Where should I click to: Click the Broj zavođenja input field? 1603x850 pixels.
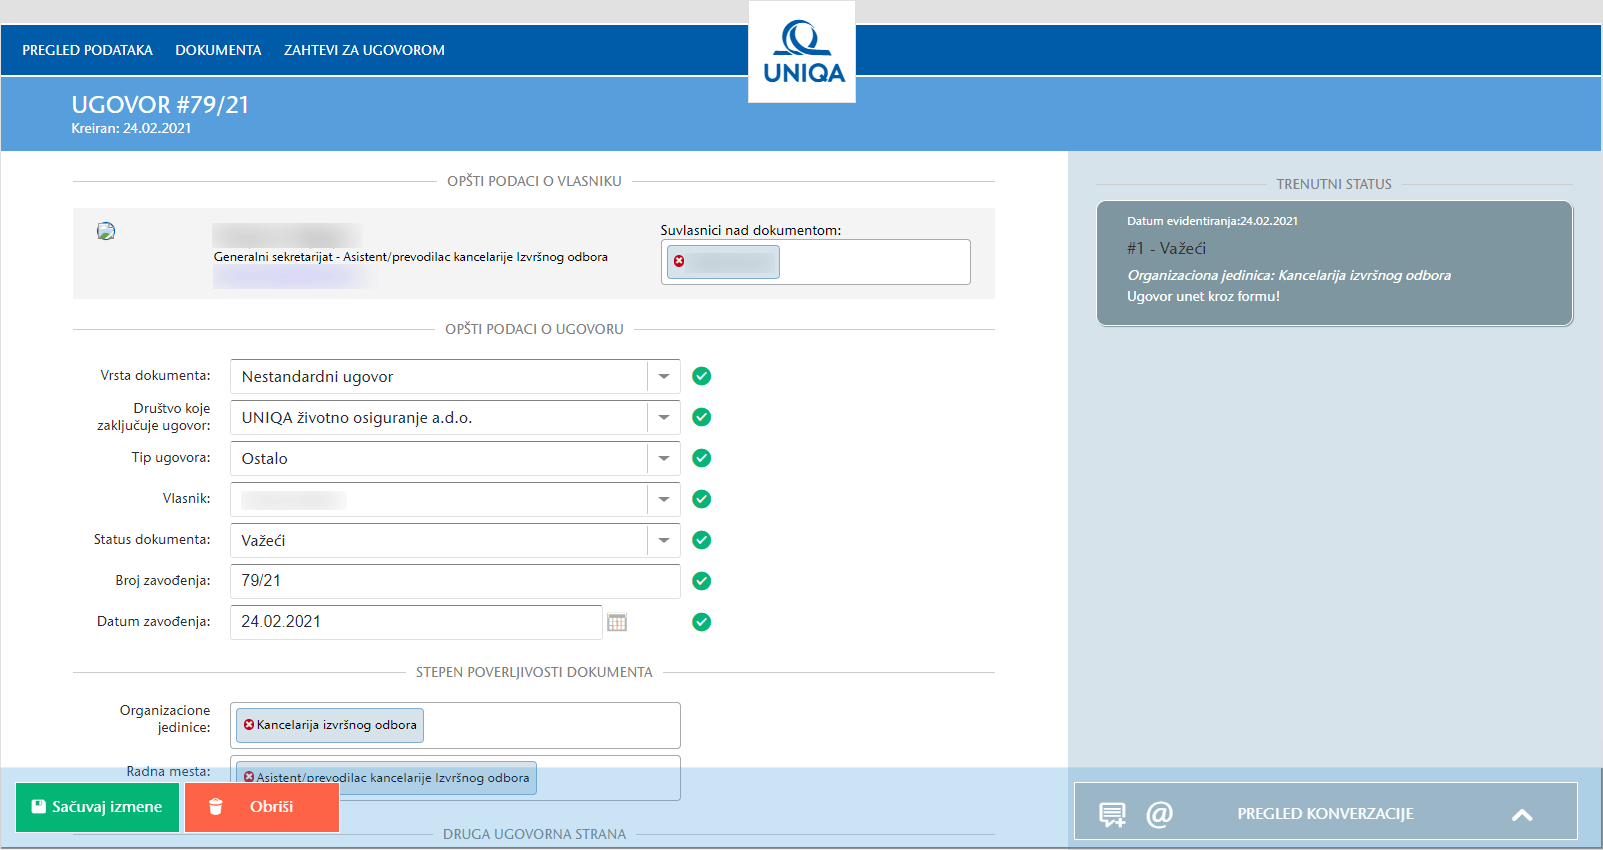(x=455, y=581)
